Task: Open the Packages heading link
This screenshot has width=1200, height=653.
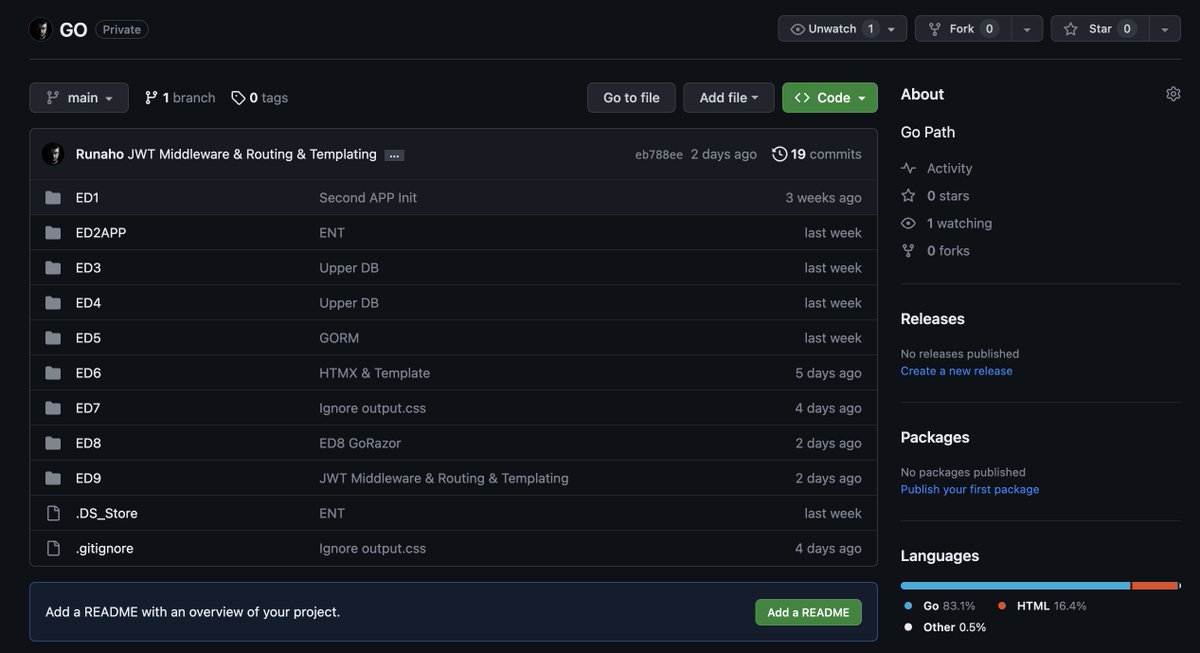Action: (935, 437)
